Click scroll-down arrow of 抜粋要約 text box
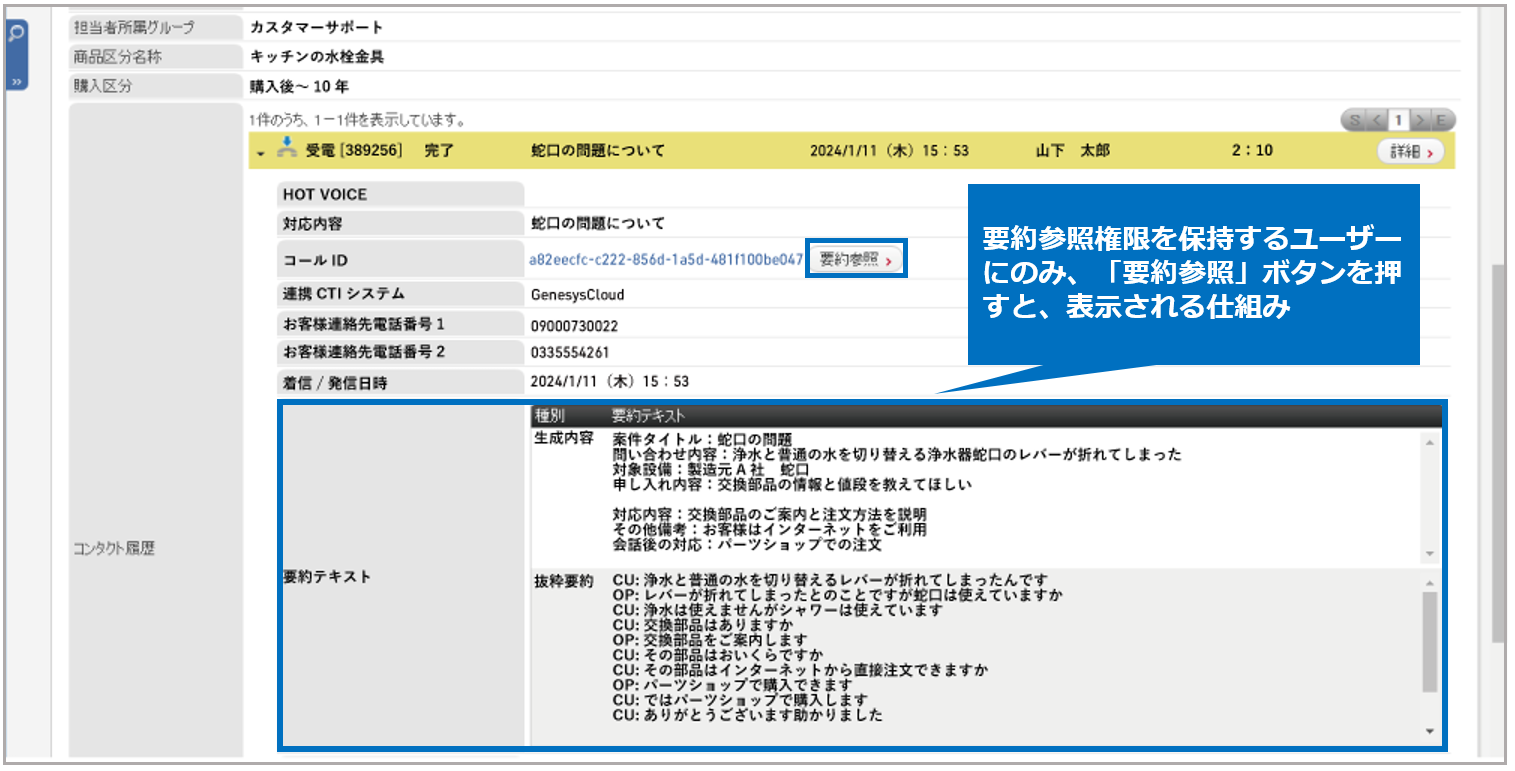1515x771 pixels. click(x=1430, y=733)
